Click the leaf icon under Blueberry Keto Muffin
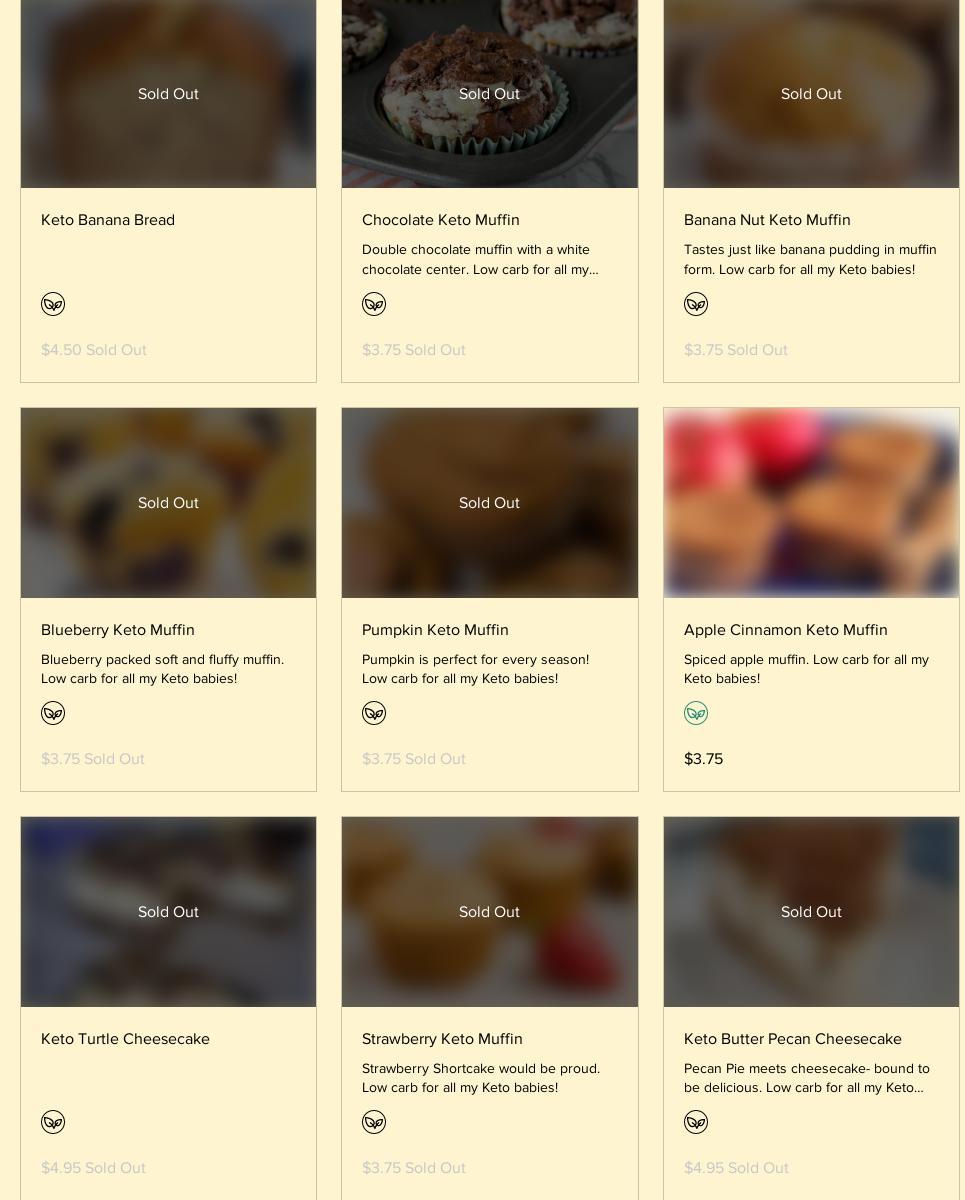The width and height of the screenshot is (965, 1200). coord(53,713)
